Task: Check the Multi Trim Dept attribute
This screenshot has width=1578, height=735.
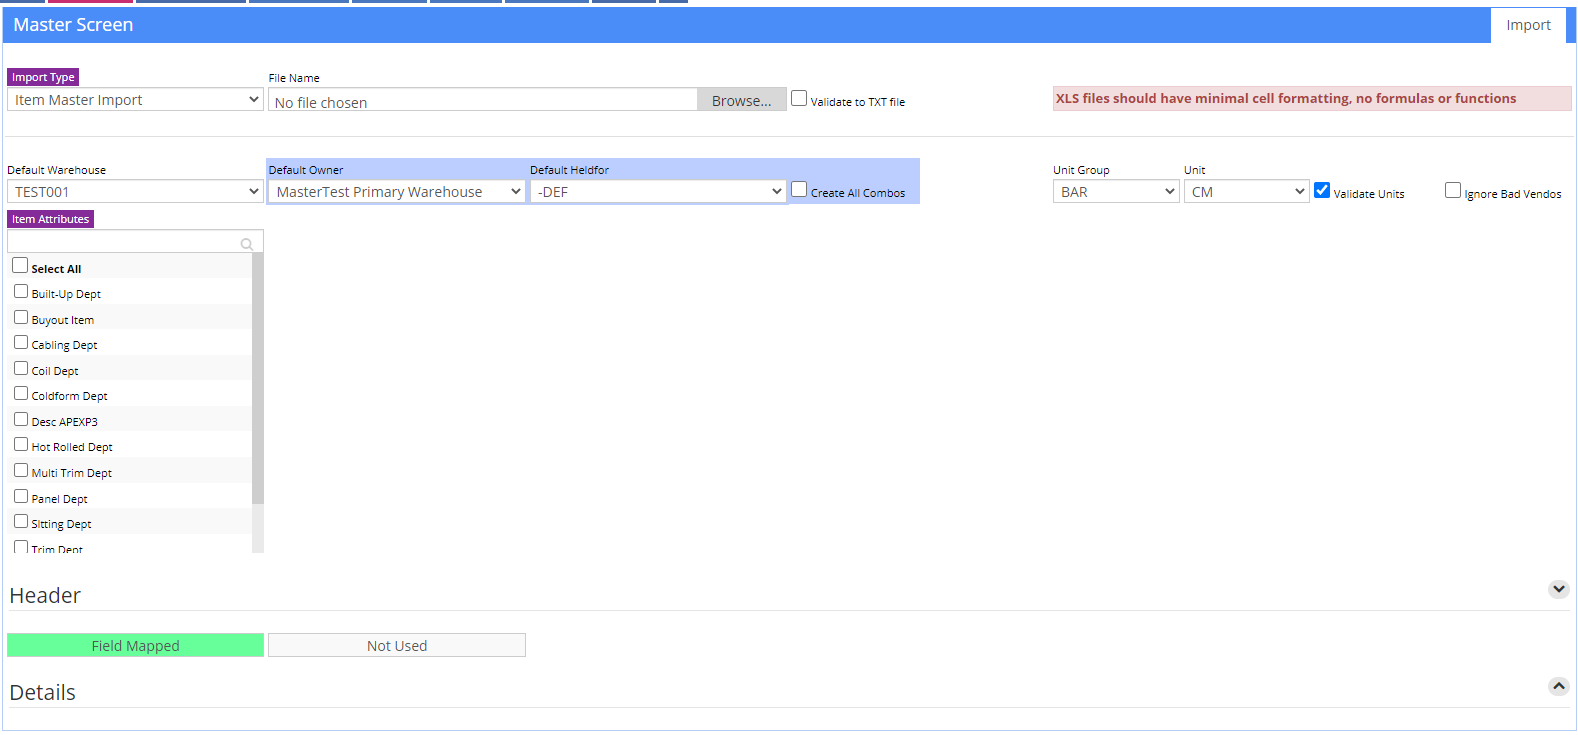Action: [21, 470]
